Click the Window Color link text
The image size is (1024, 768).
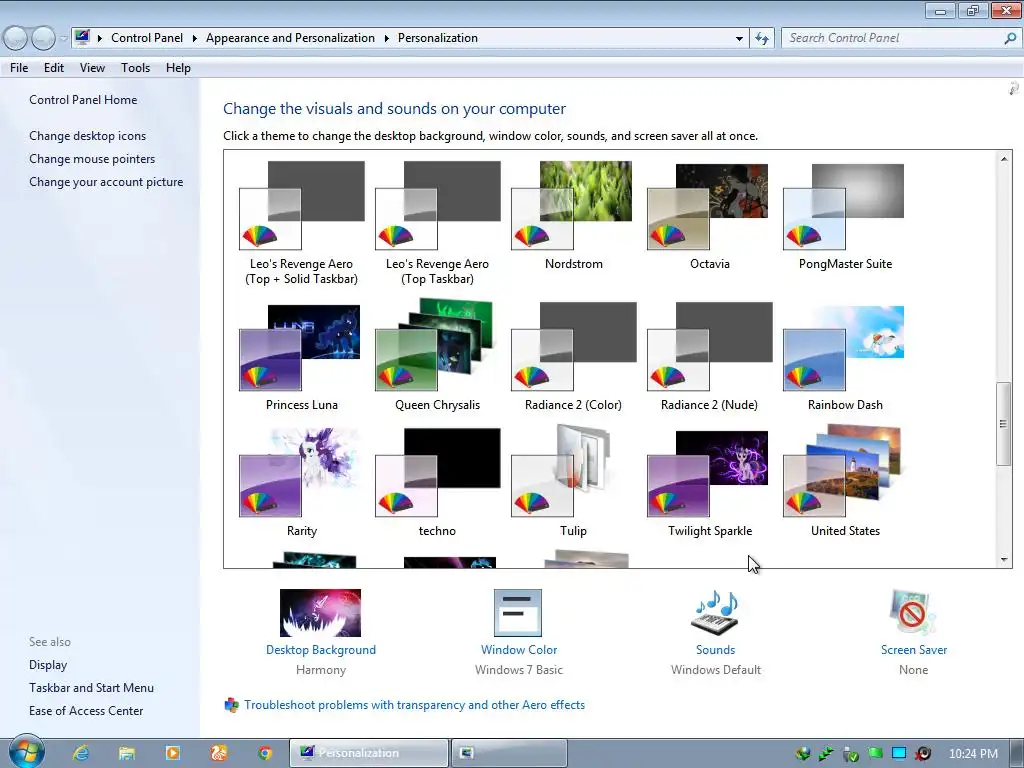(519, 650)
